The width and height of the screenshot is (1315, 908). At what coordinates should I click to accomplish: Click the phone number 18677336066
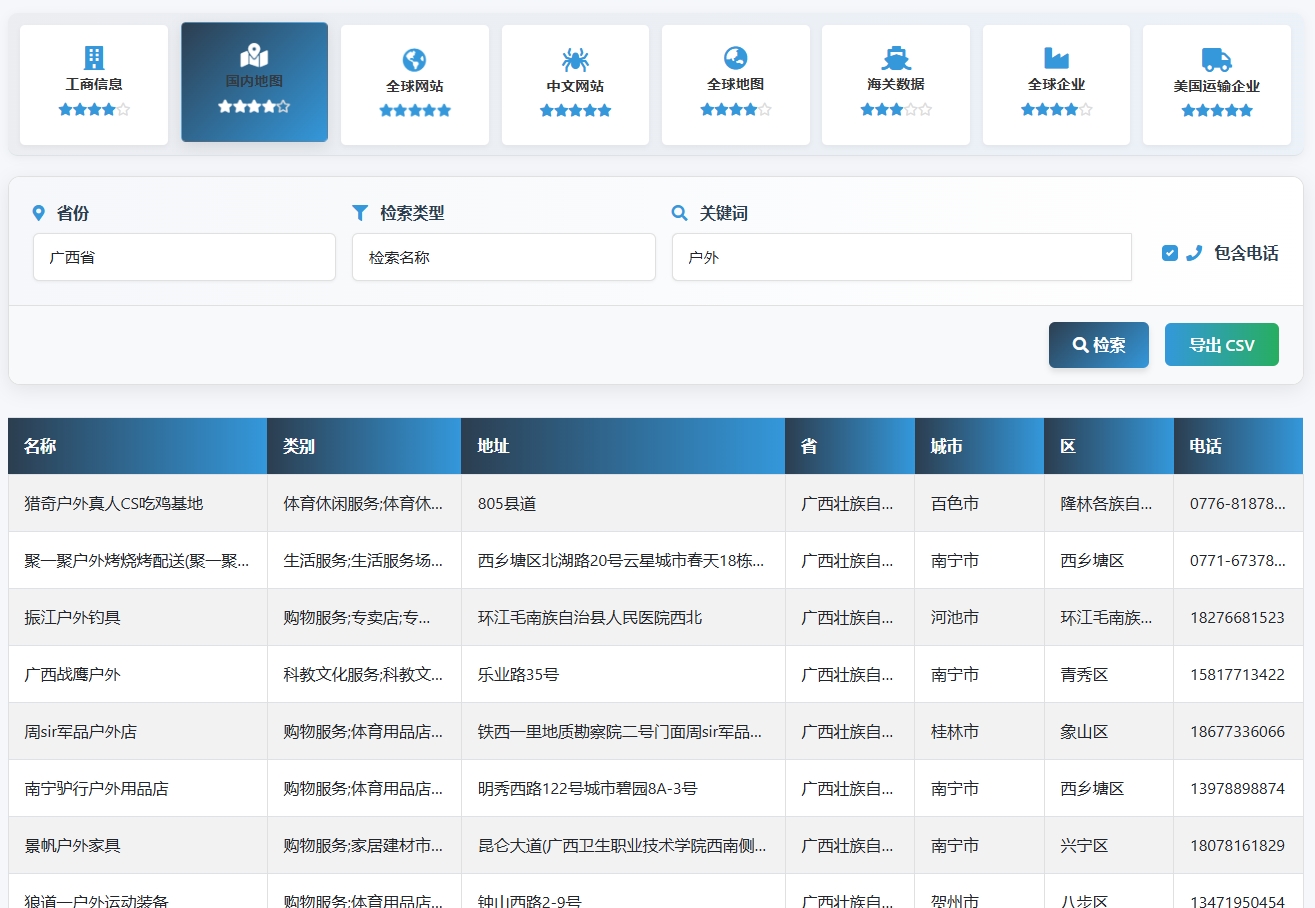pos(1237,731)
